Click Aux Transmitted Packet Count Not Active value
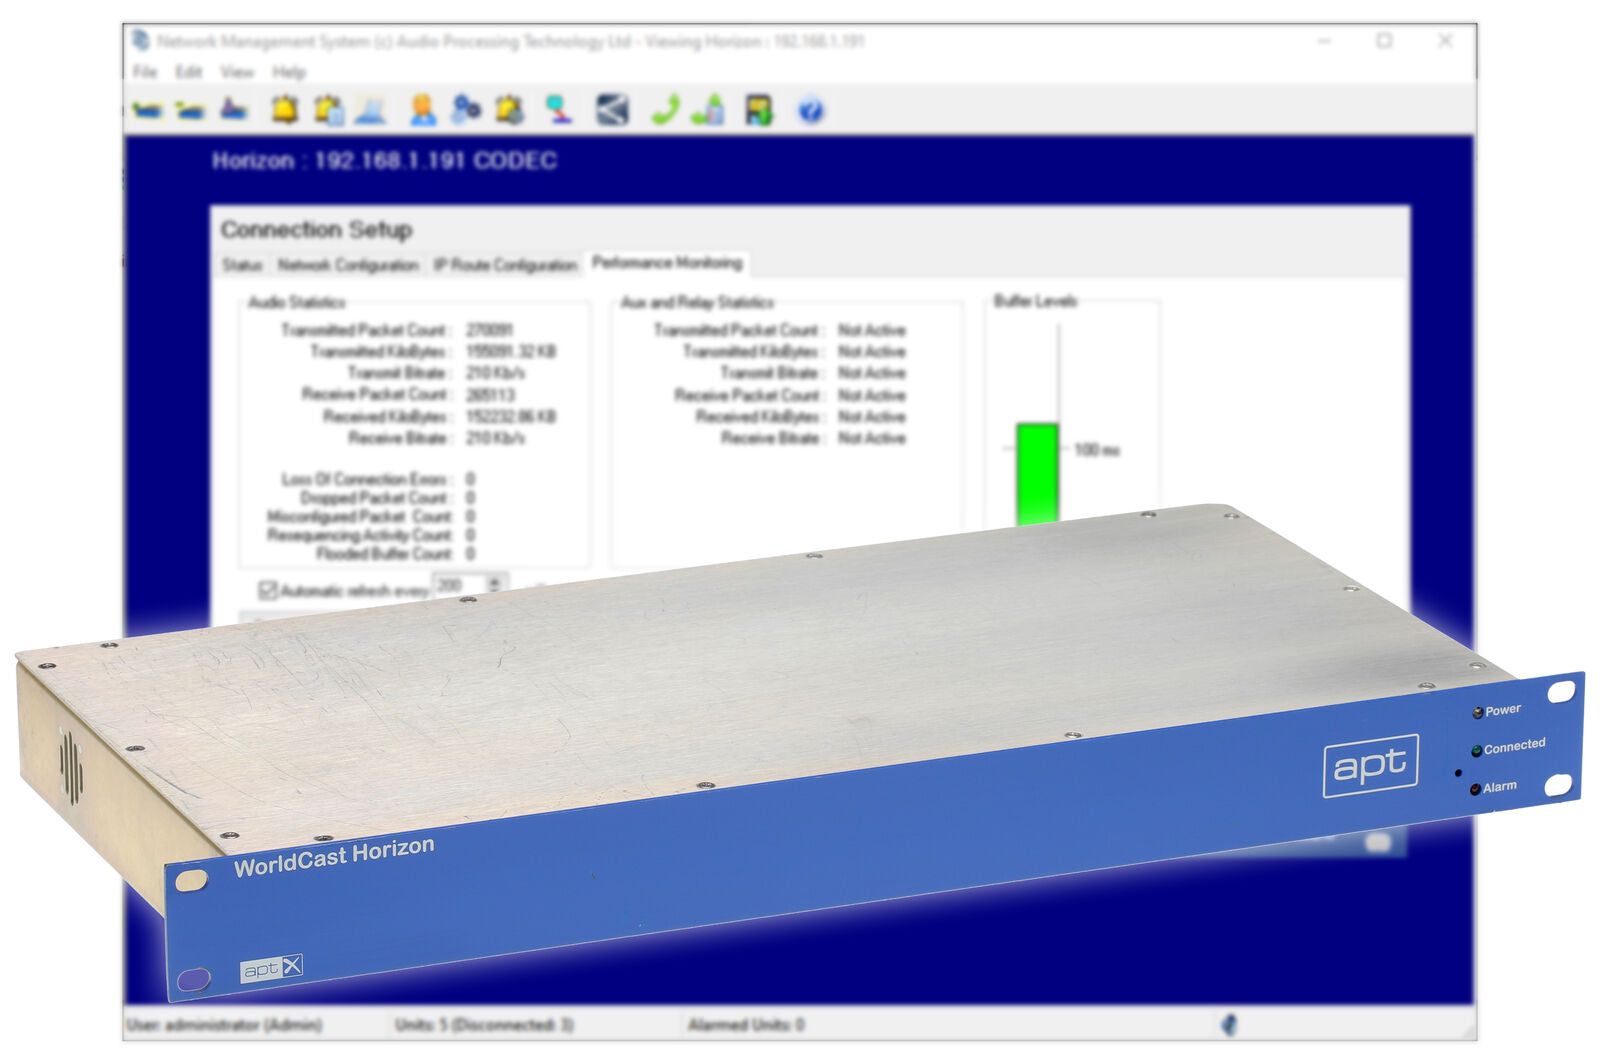This screenshot has width=1600, height=1063. tap(872, 330)
